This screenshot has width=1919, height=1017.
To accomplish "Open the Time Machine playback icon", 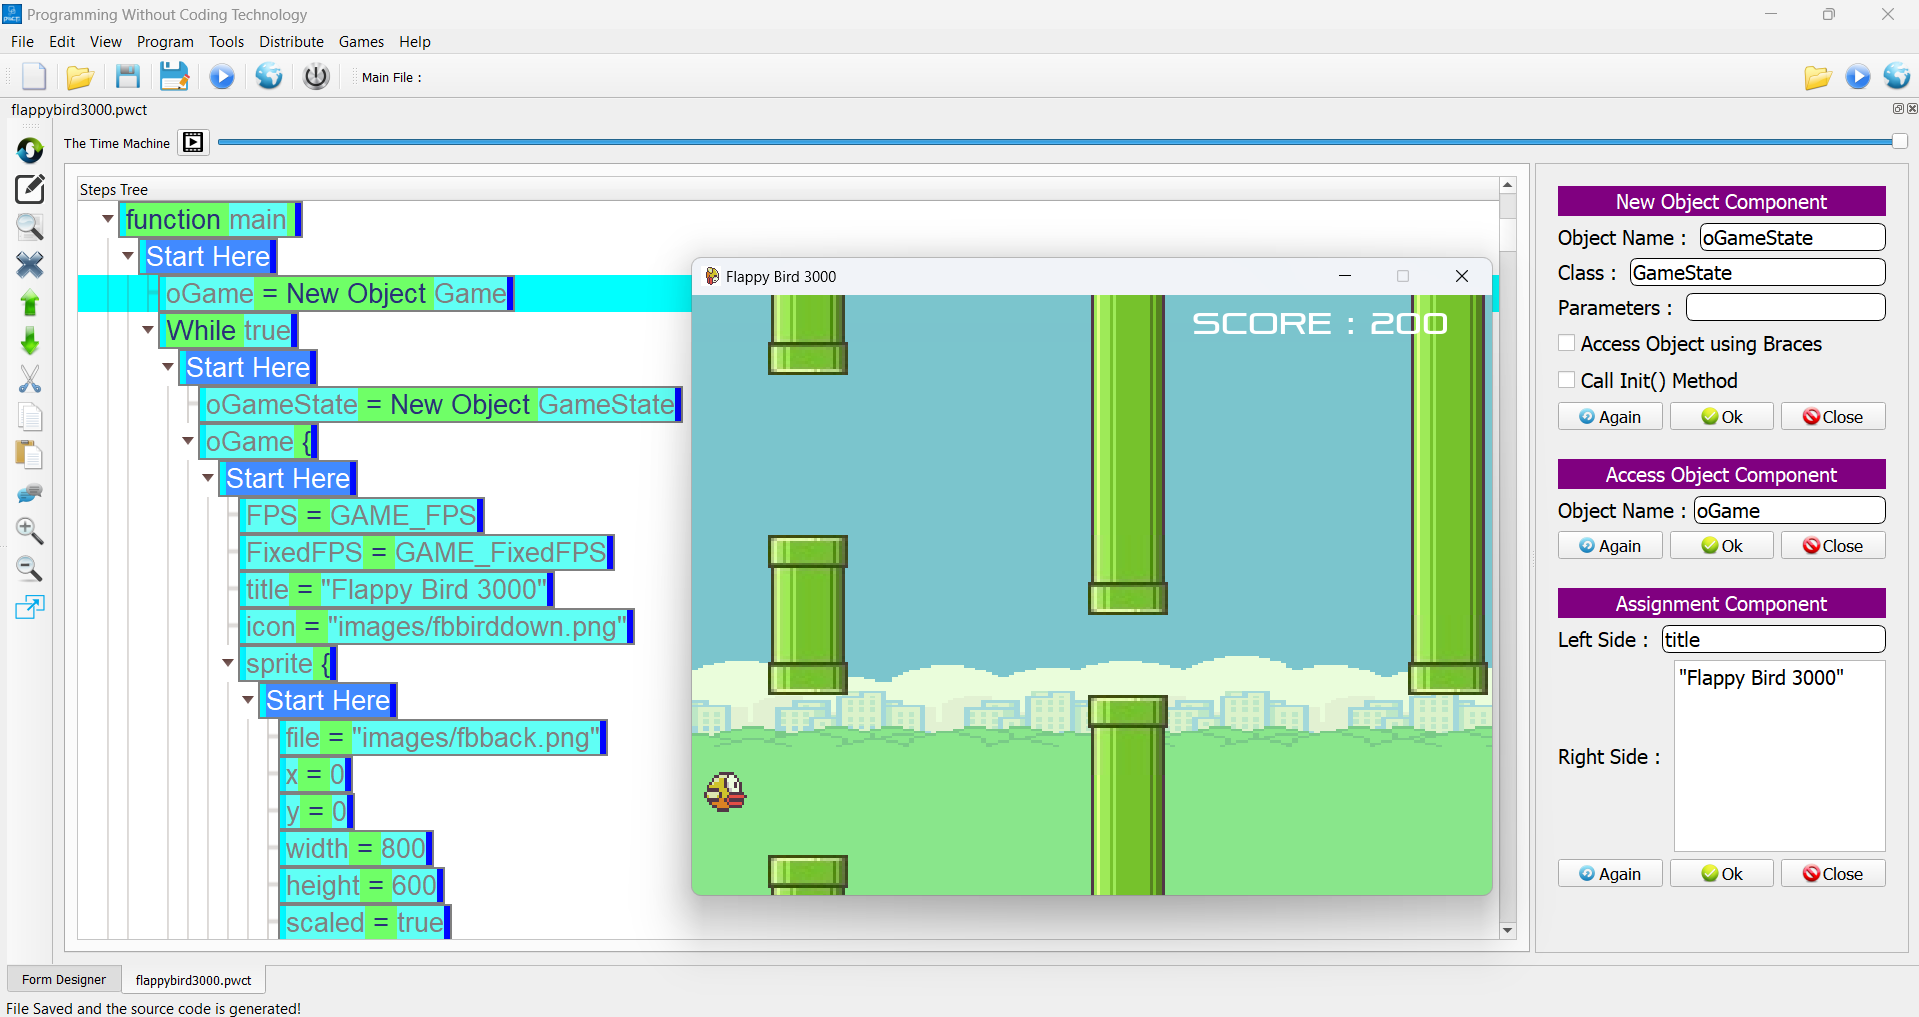I will pos(192,142).
